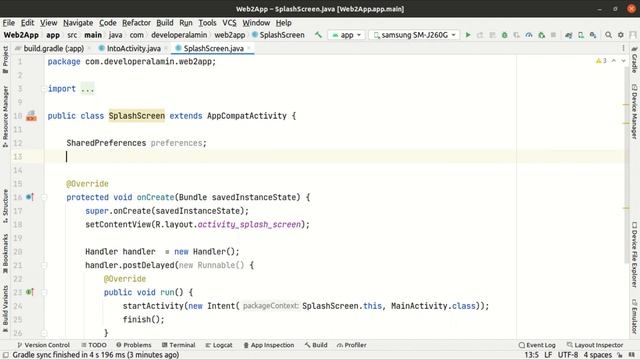The width and height of the screenshot is (640, 360).
Task: Jump to next highlighted warning arrow
Action: (623, 61)
